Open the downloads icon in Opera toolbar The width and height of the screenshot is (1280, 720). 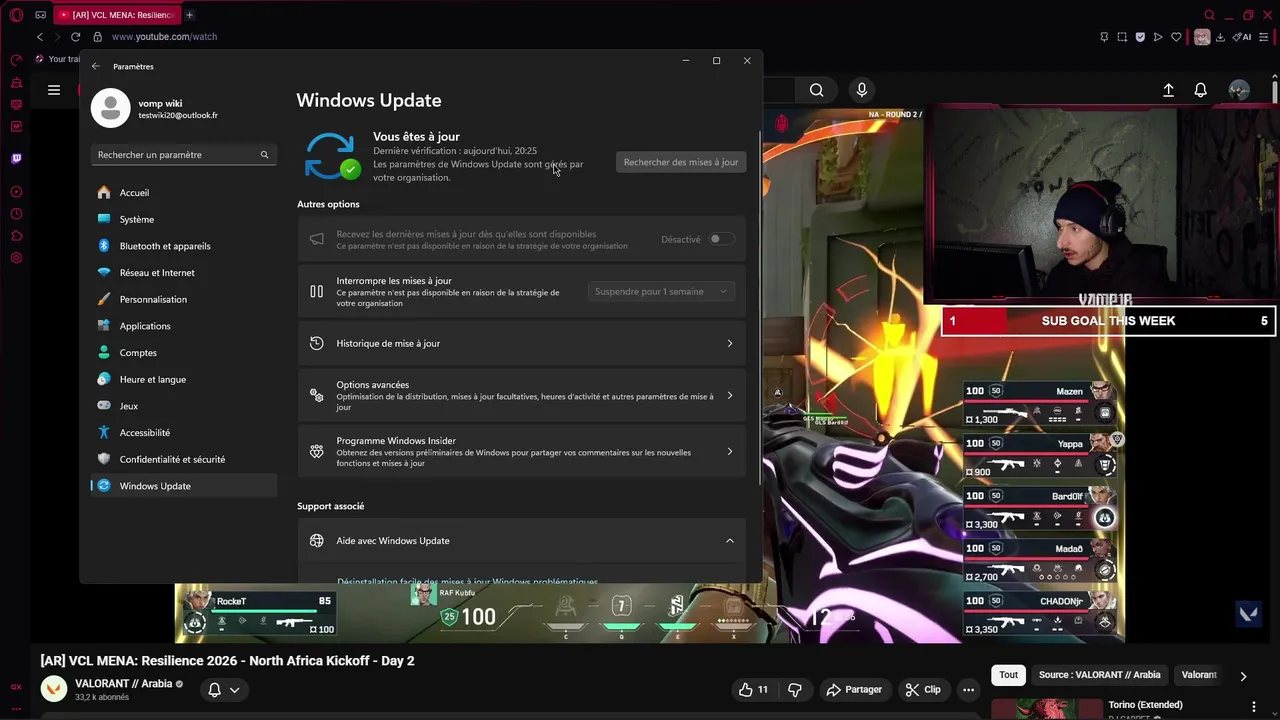point(1221,37)
